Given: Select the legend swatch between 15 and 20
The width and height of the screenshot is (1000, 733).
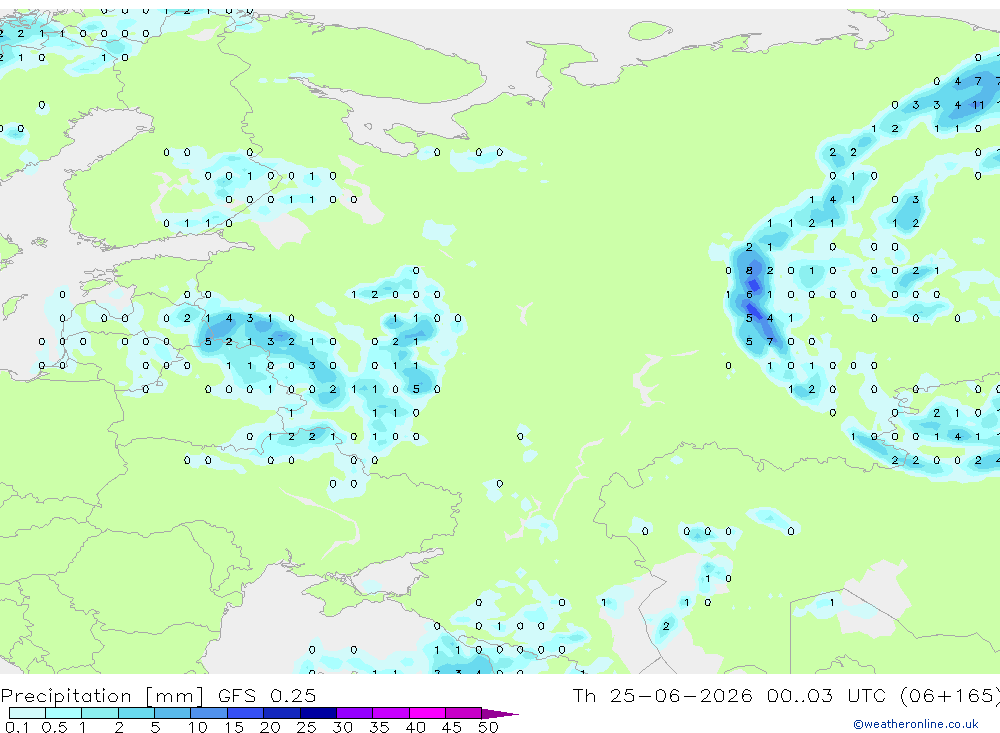Looking at the screenshot, I should (245, 713).
